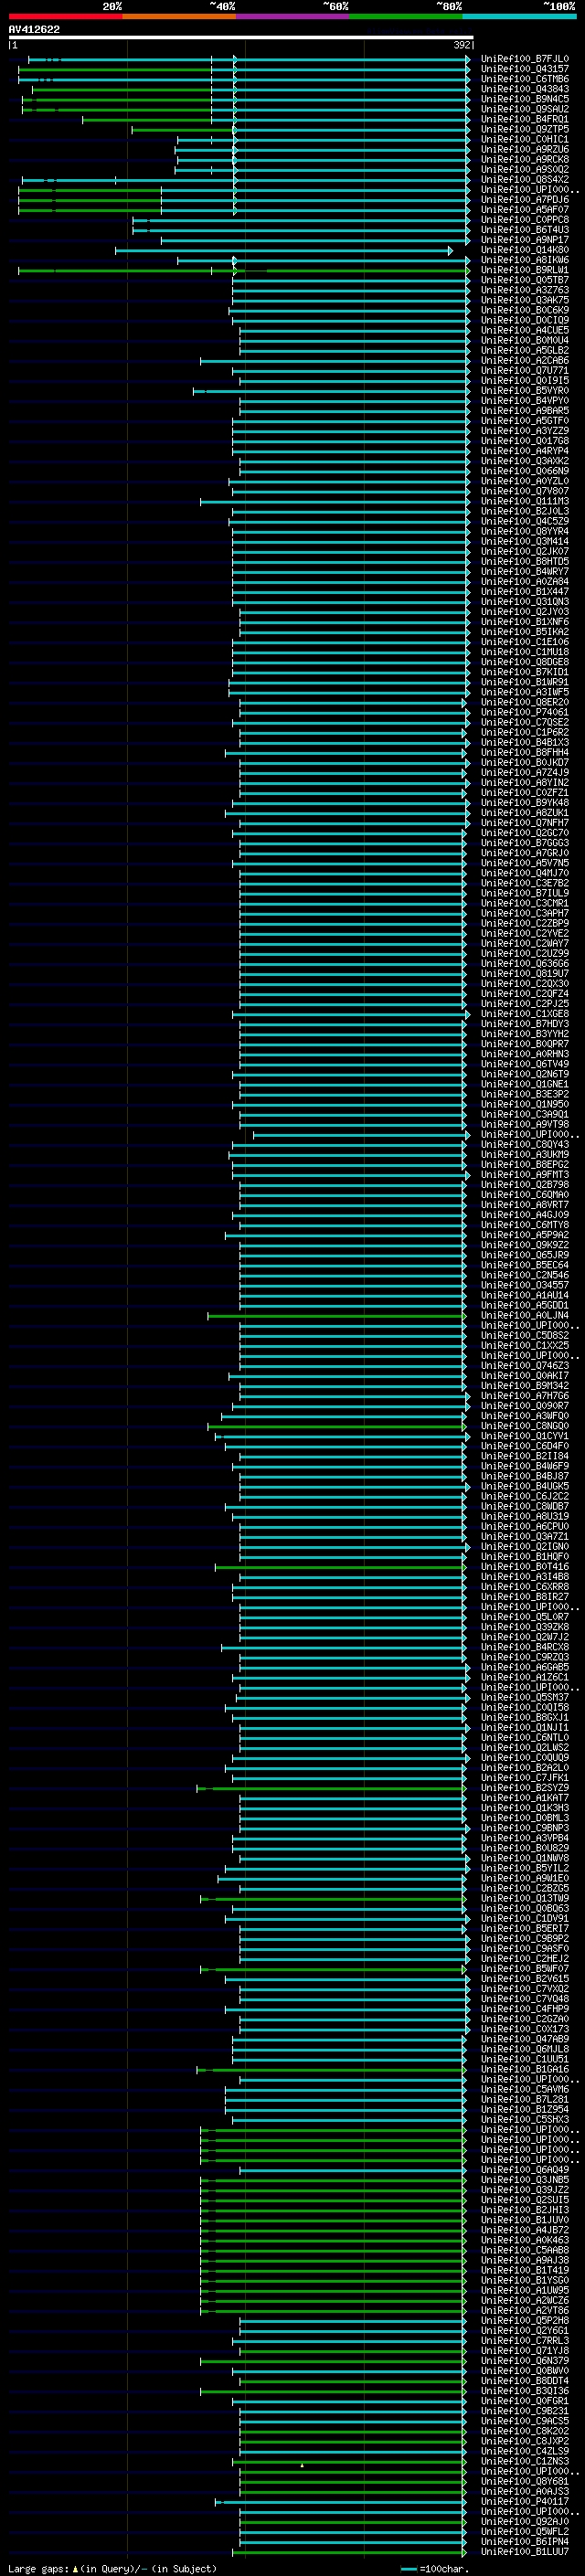Viewport: 585px width, 2576px height.
Task: Select label UniRef100_Q746Z3
Action: 524,1366
